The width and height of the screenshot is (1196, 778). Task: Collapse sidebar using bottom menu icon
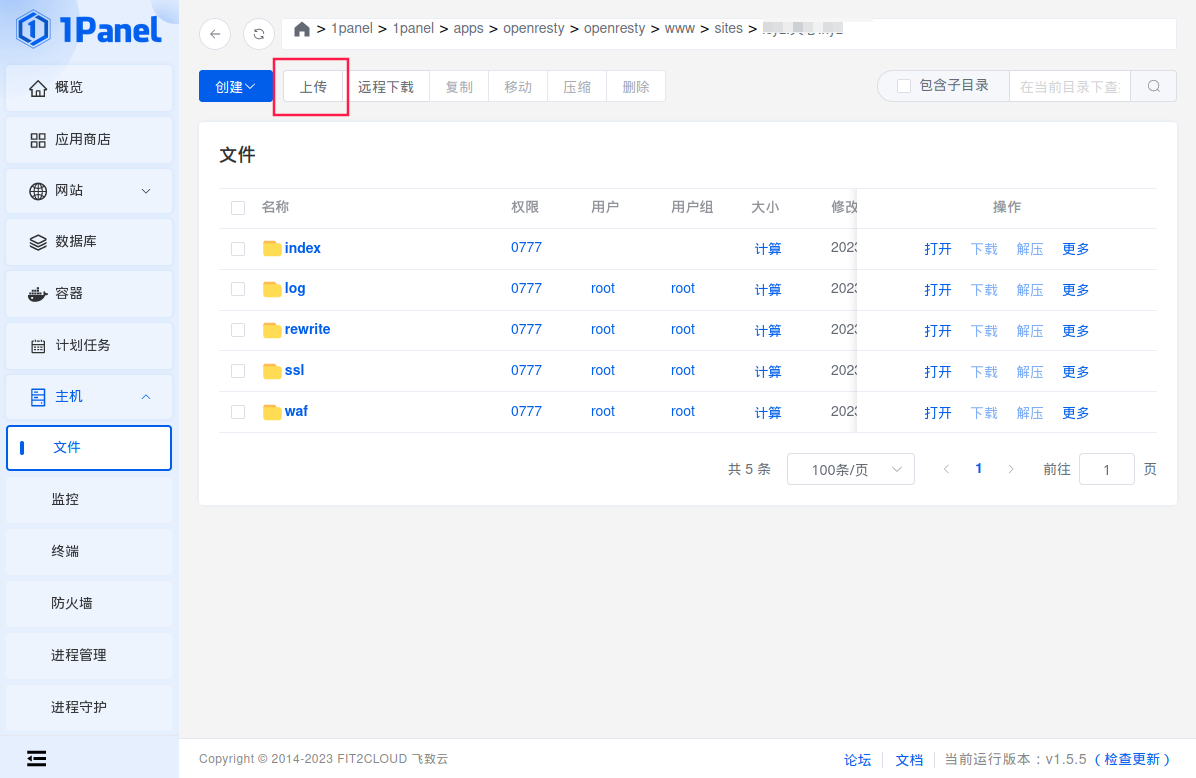[x=37, y=758]
